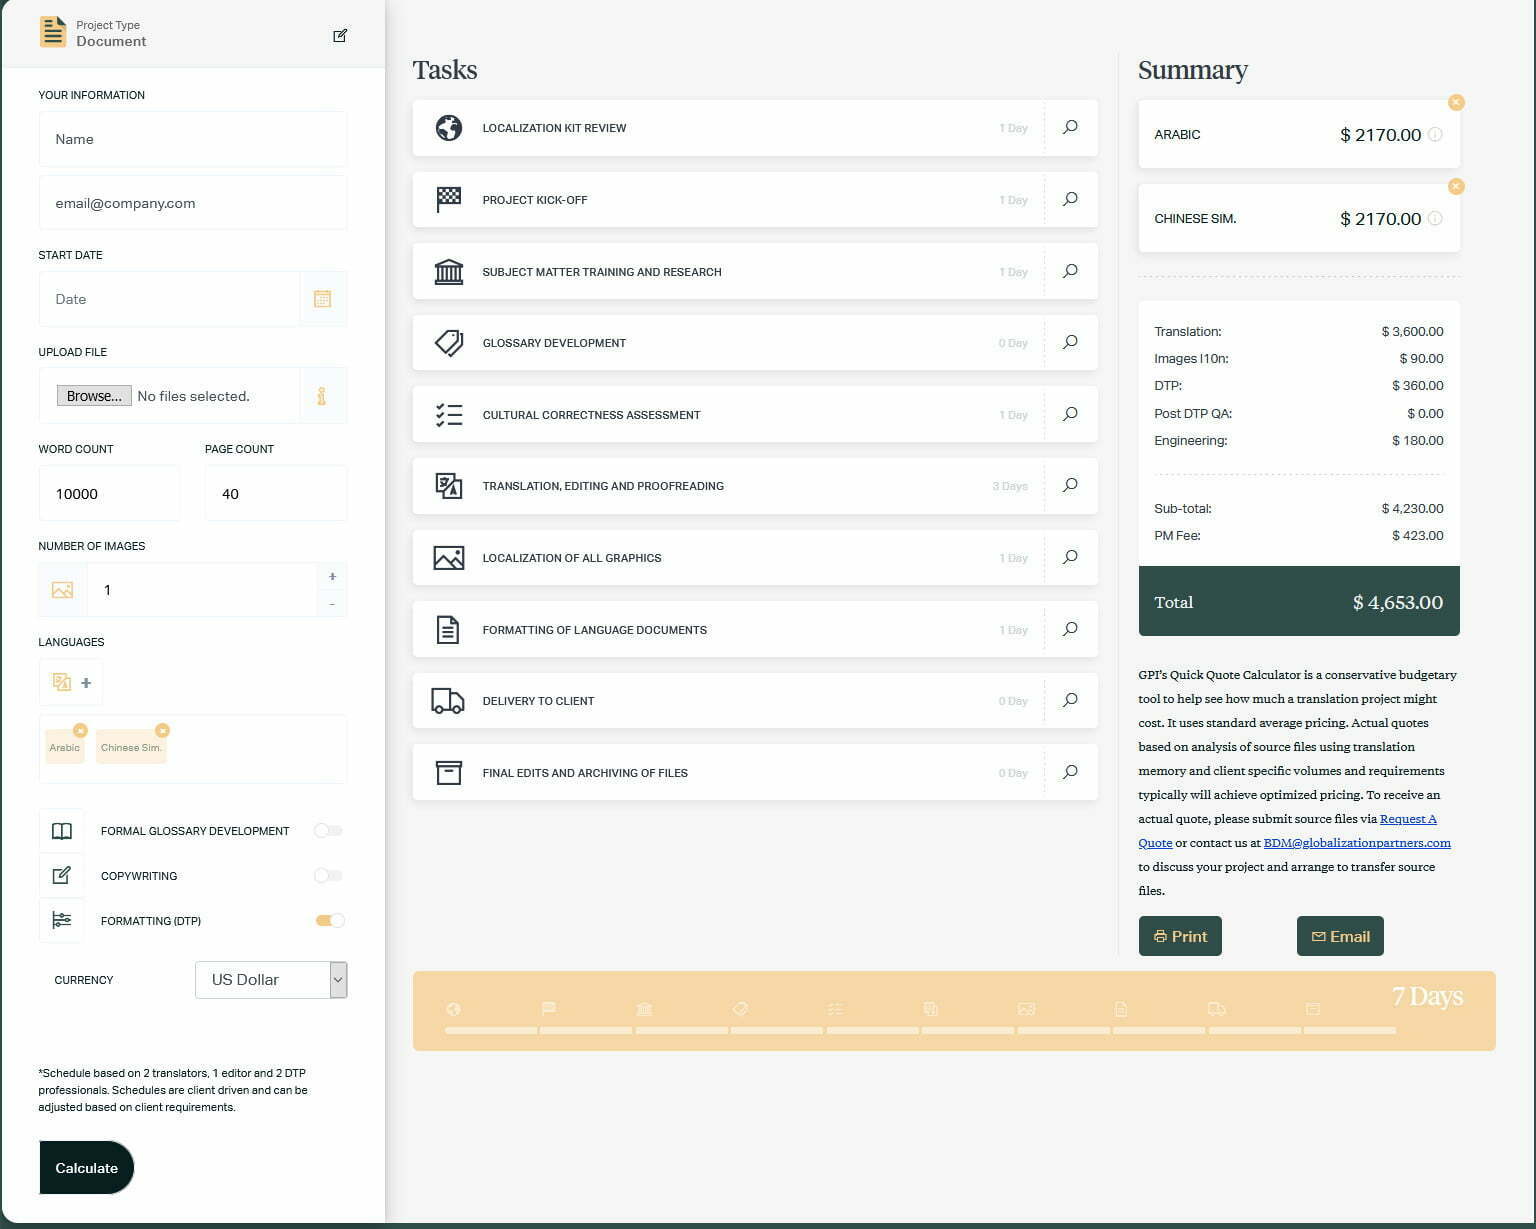Open the Currency dropdown
This screenshot has width=1536, height=1229.
click(271, 980)
